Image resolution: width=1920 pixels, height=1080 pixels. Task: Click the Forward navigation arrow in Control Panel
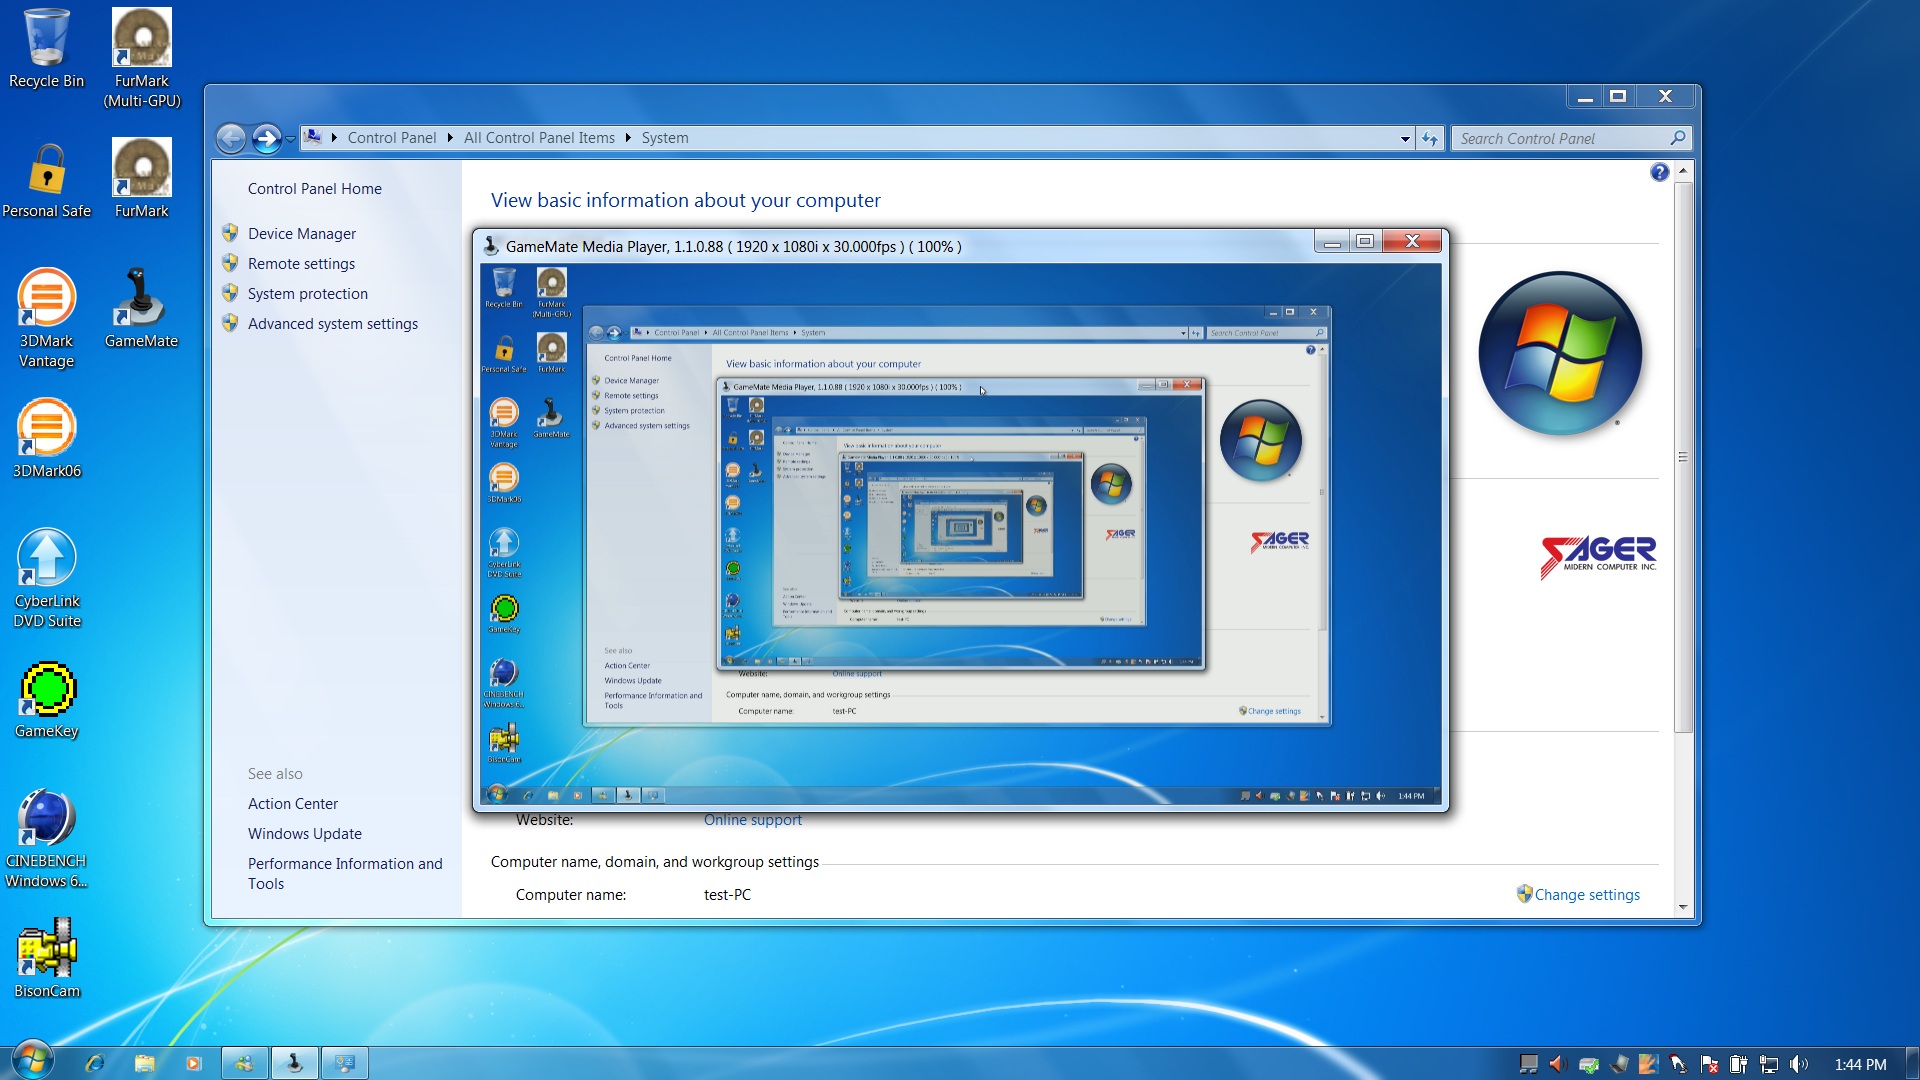[266, 138]
